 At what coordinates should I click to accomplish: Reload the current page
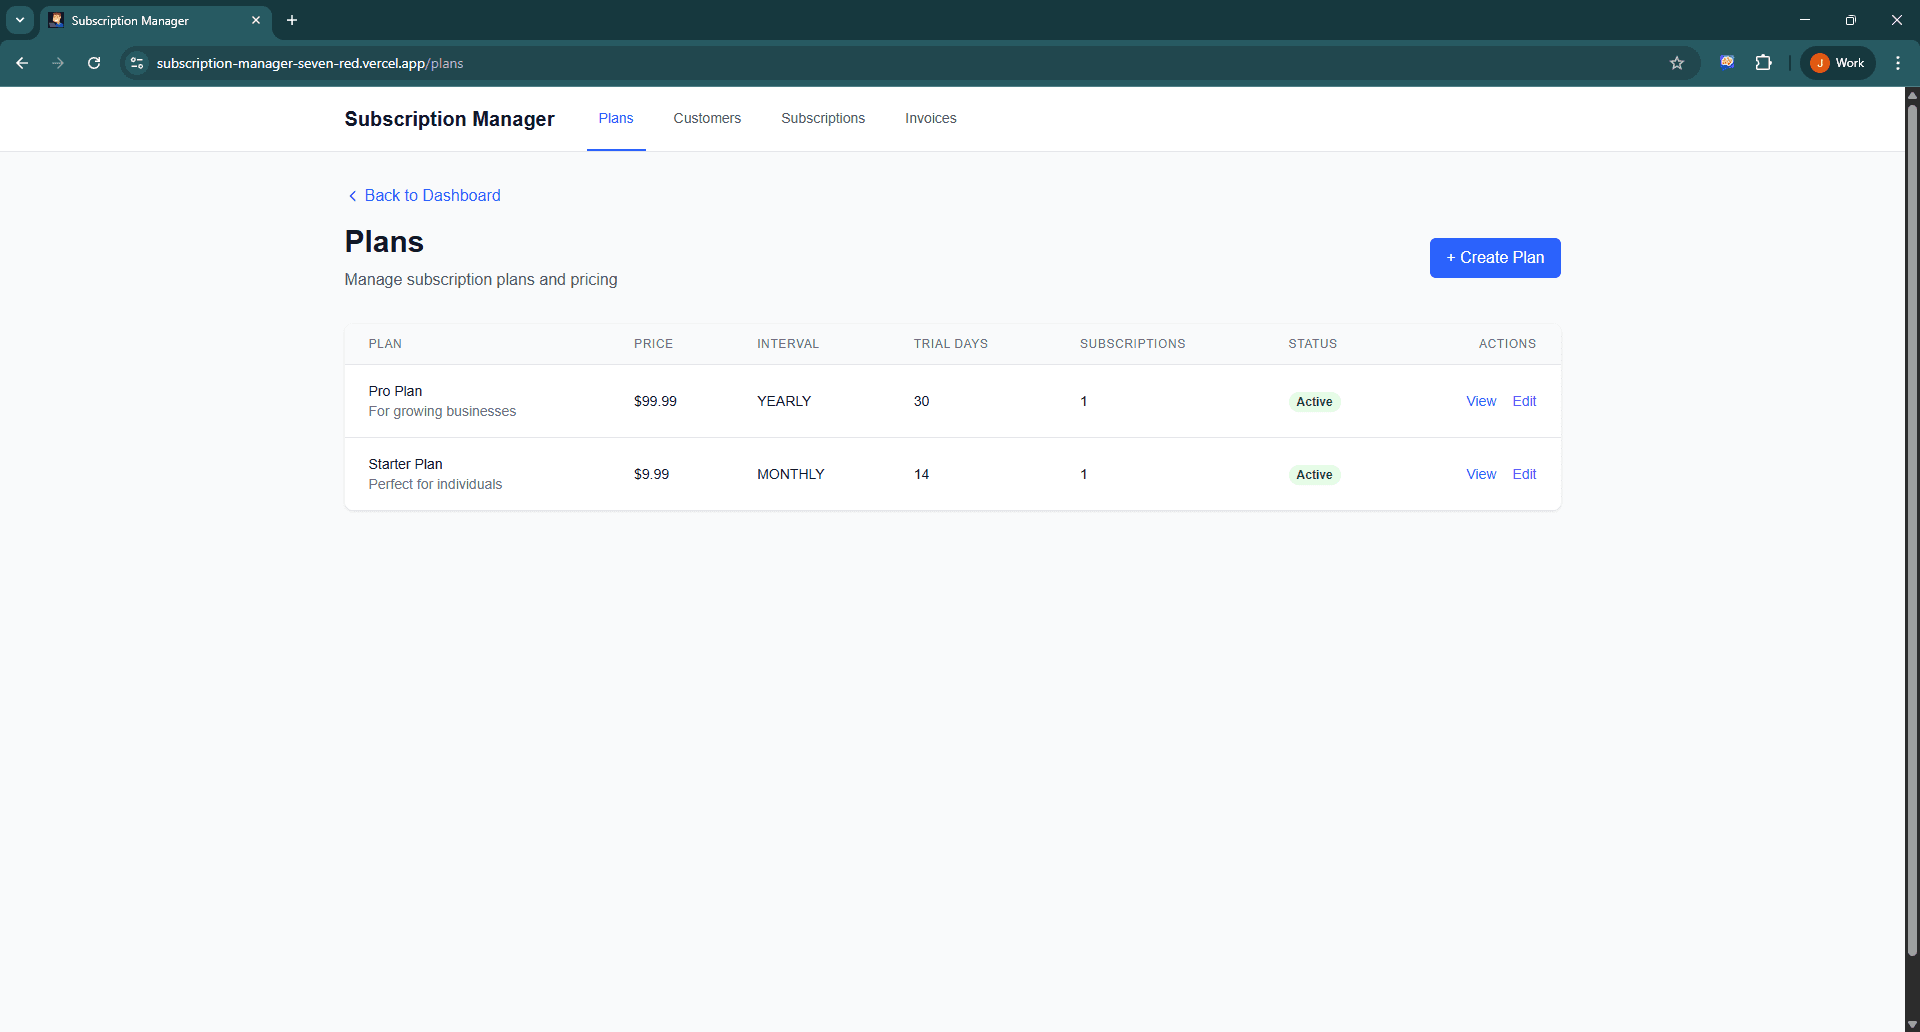pyautogui.click(x=93, y=62)
